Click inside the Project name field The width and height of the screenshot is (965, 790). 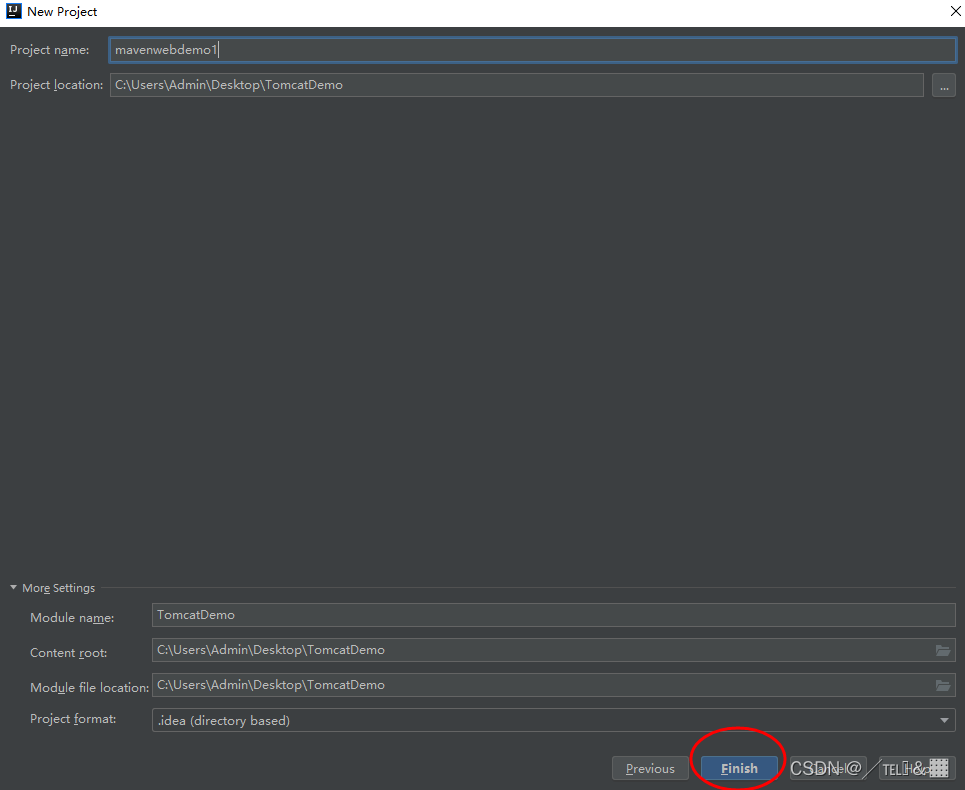pyautogui.click(x=400, y=49)
